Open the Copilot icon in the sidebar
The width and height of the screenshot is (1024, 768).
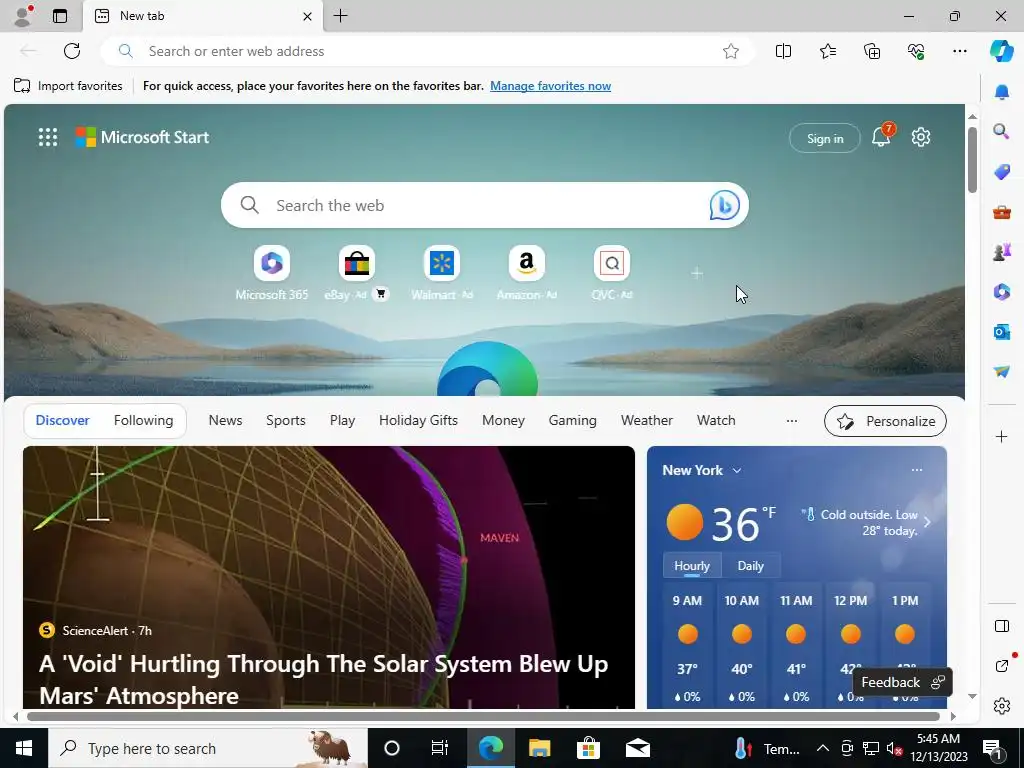coord(1001,51)
